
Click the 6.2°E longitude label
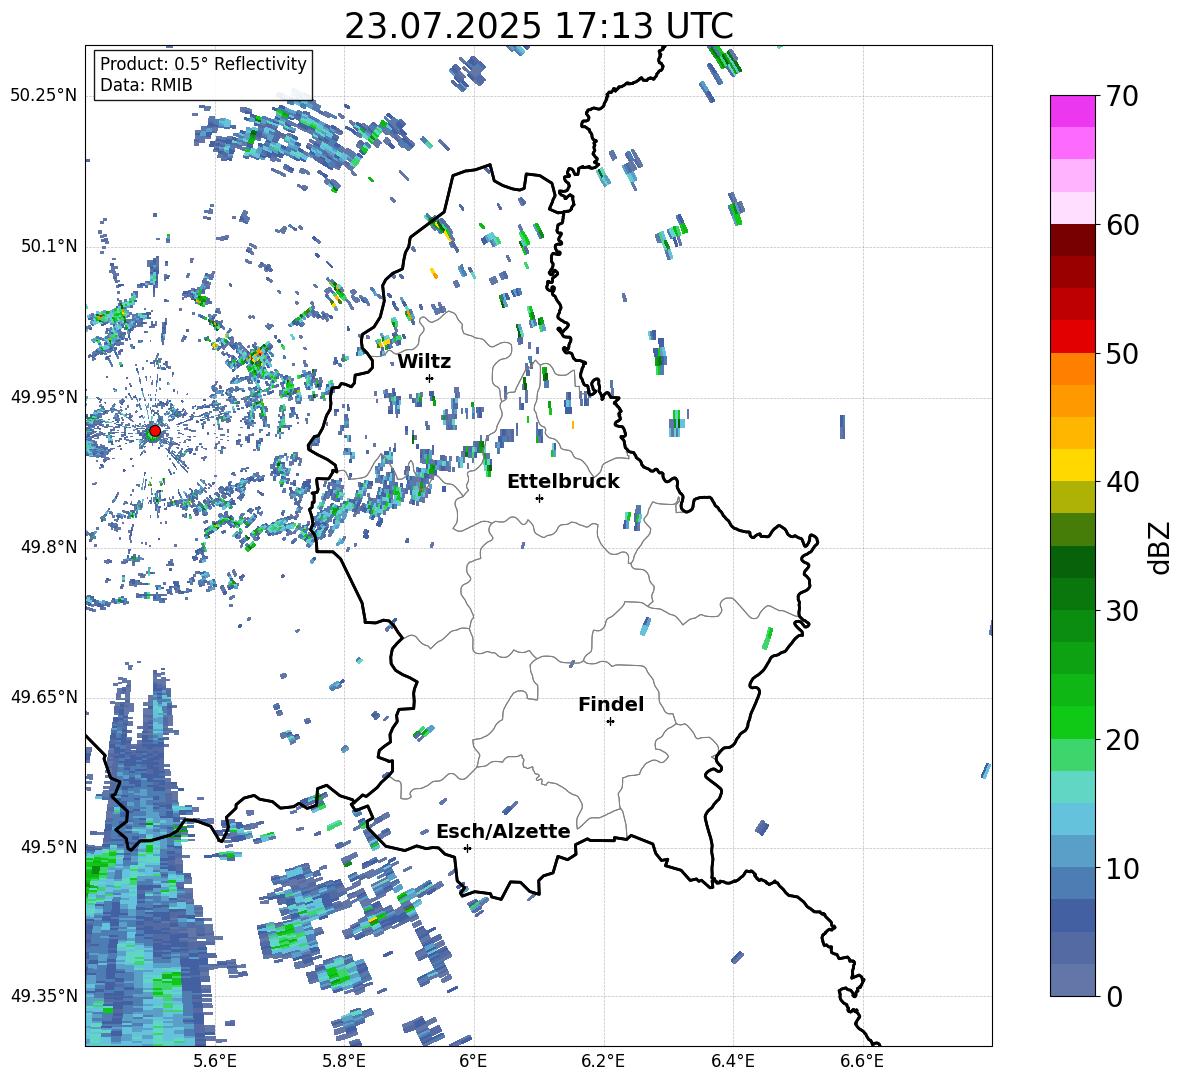point(603,1062)
